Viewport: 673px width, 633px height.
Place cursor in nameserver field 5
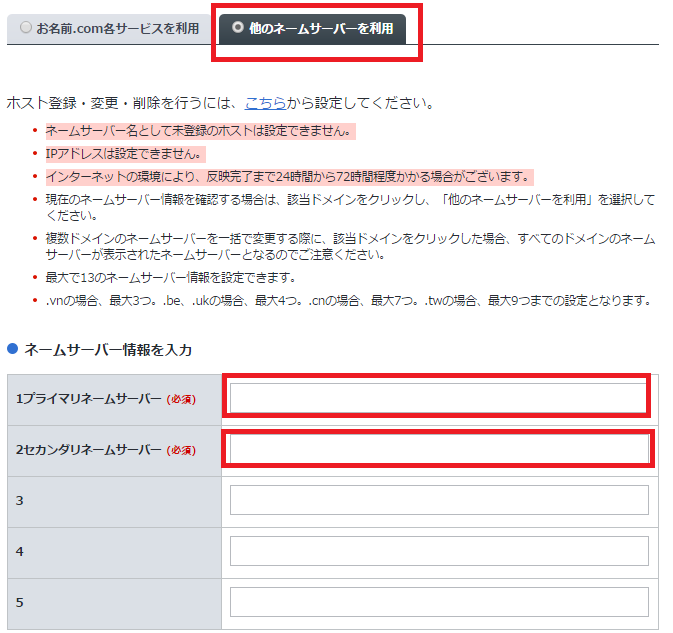coord(438,602)
